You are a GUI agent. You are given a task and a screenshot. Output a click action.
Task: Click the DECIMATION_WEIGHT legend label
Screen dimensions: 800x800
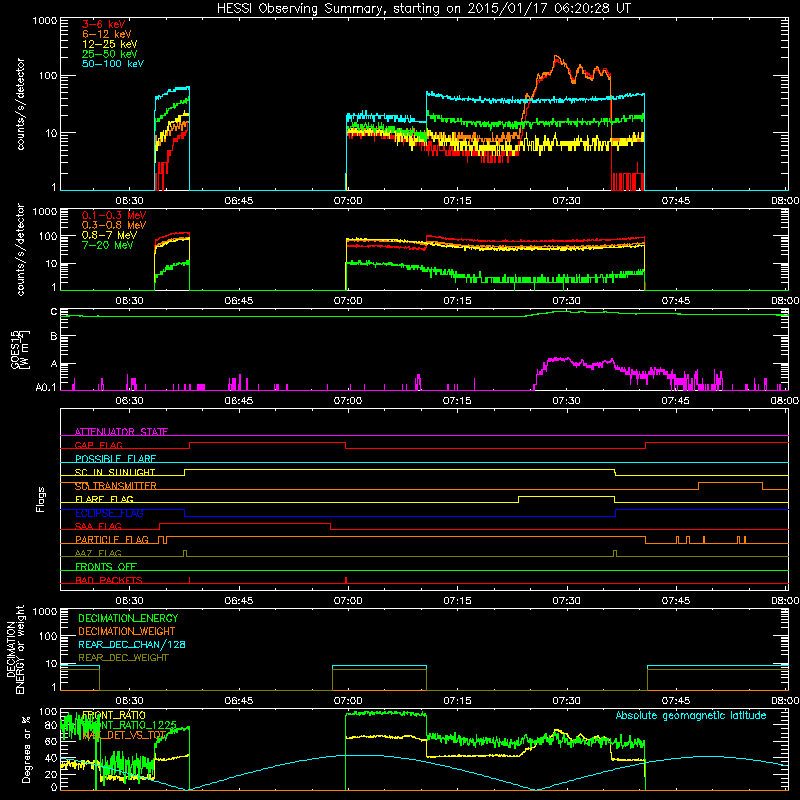(127, 631)
